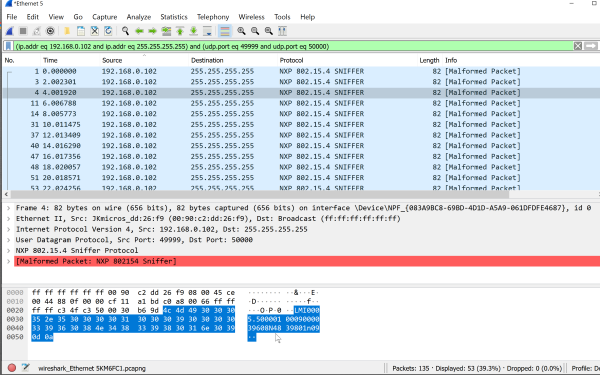This screenshot has height=375, width=600.
Task: Open expert information red circle icon
Action: click(12, 368)
